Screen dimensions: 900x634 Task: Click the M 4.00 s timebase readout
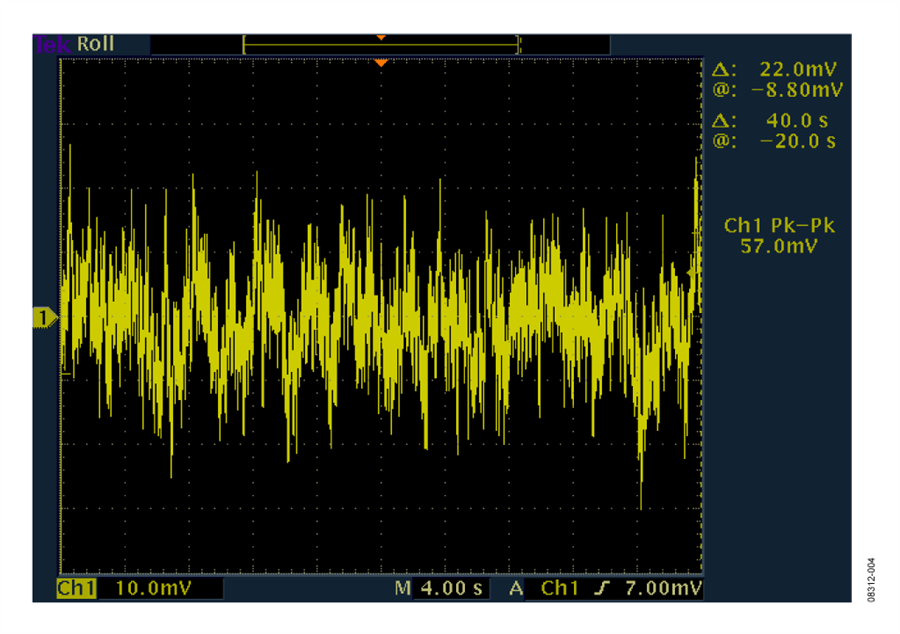click(x=439, y=588)
